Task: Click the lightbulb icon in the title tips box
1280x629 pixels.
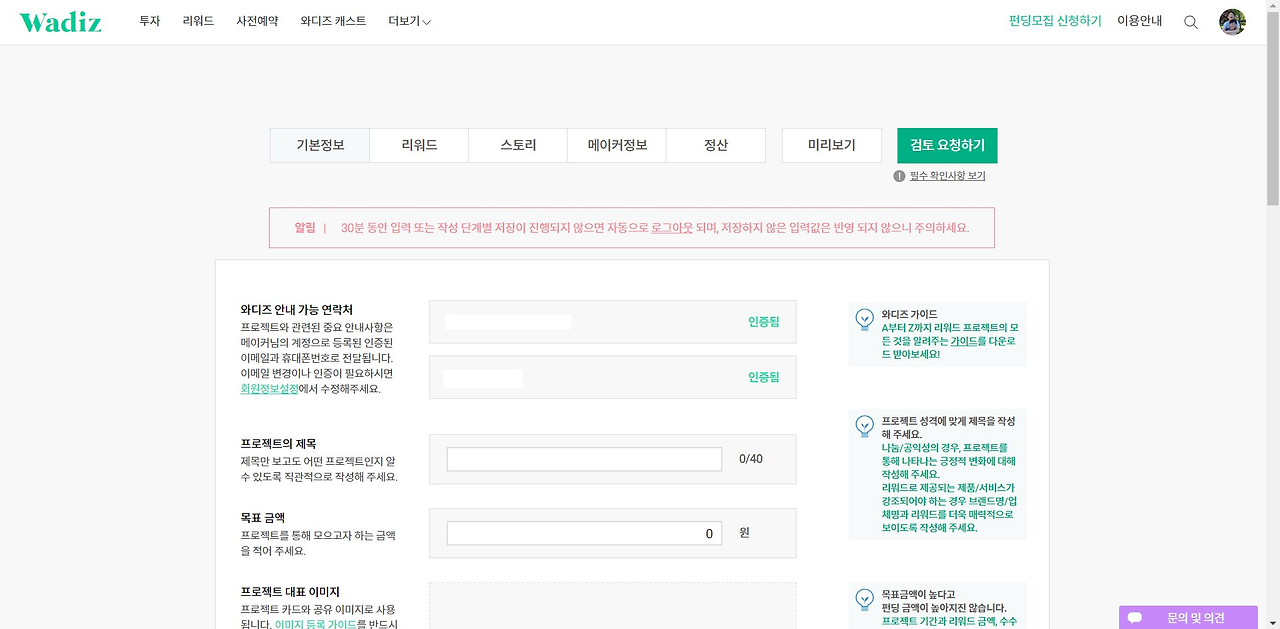Action: pos(865,426)
